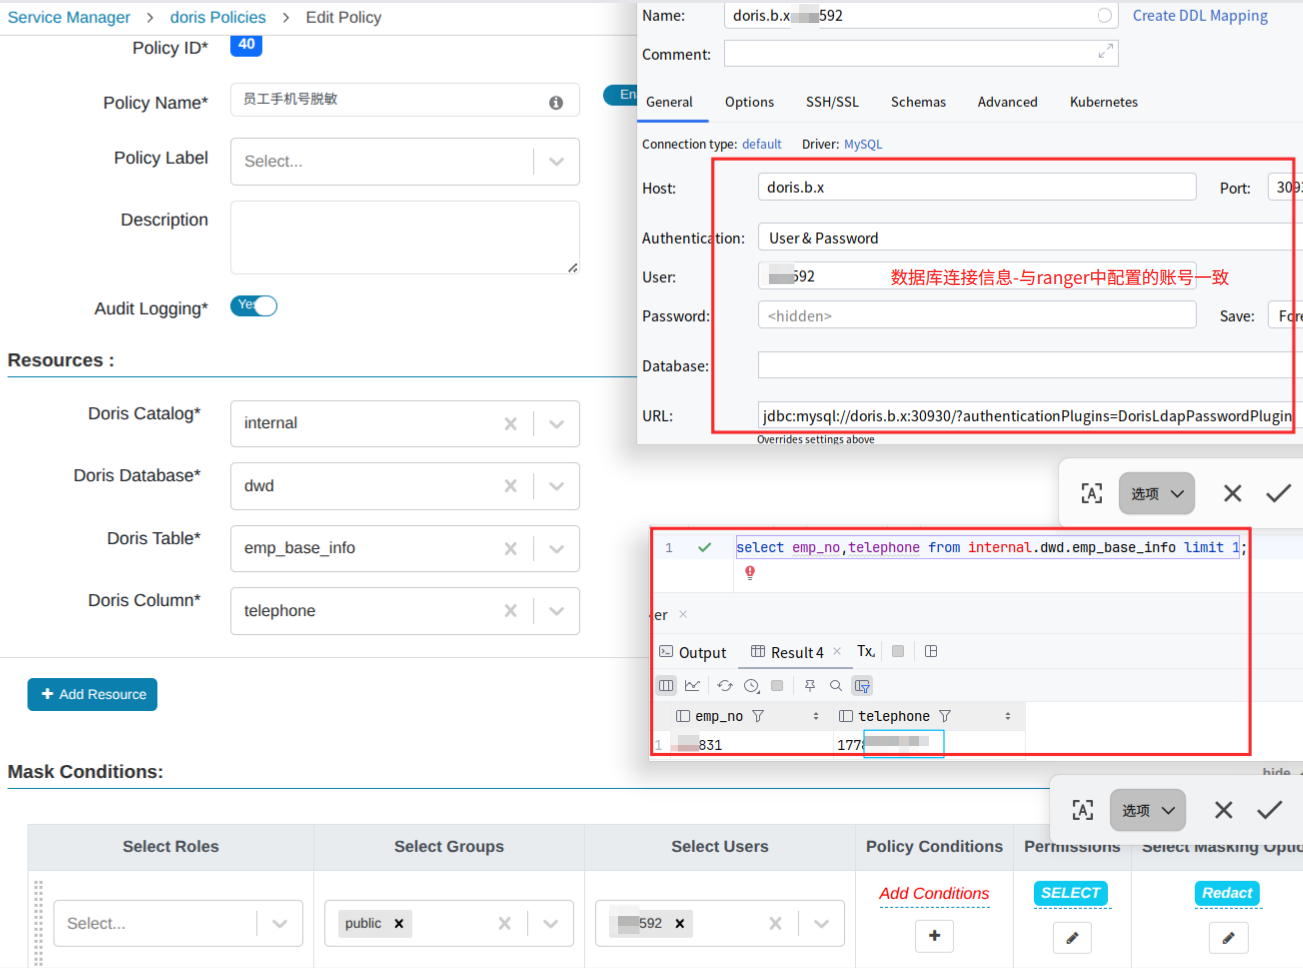Expand the Doris Table dropdown
The width and height of the screenshot is (1303, 968).
(x=557, y=548)
